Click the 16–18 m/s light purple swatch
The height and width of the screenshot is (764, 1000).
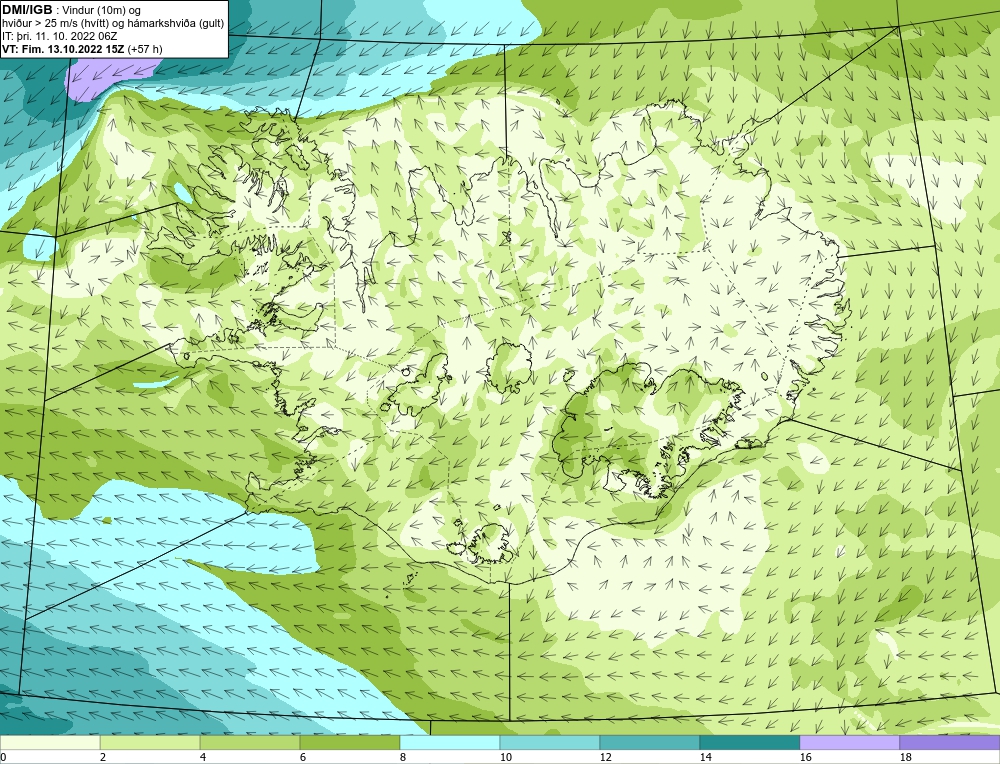pyautogui.click(x=849, y=743)
